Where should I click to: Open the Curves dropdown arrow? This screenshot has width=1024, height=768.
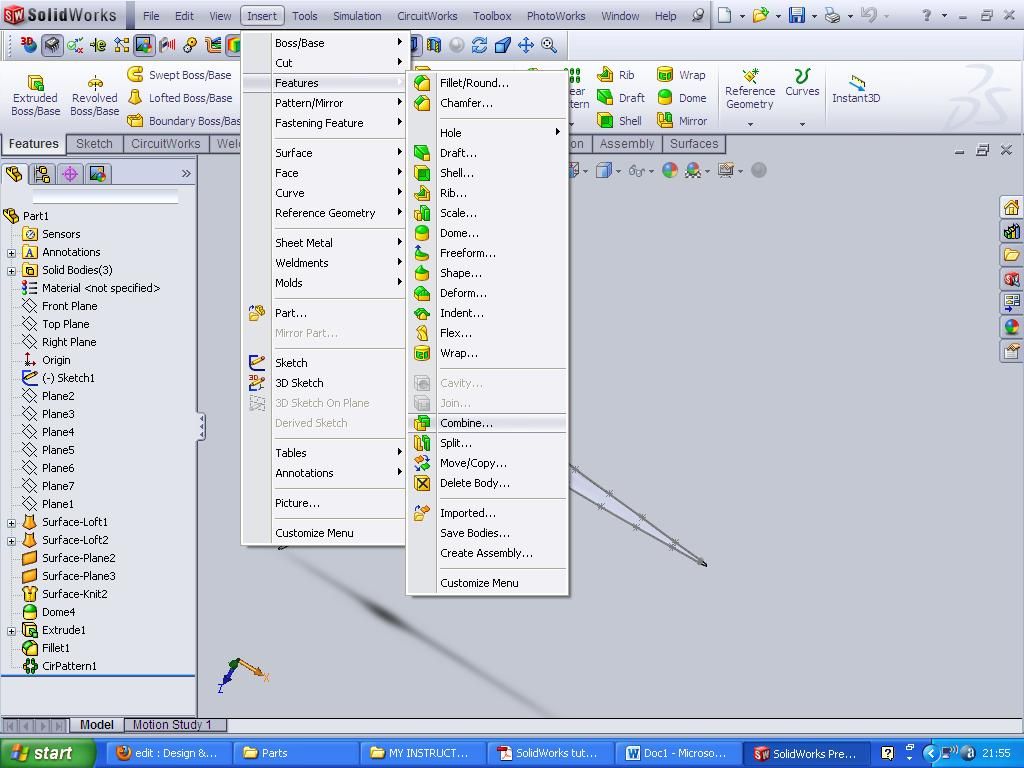tap(802, 124)
